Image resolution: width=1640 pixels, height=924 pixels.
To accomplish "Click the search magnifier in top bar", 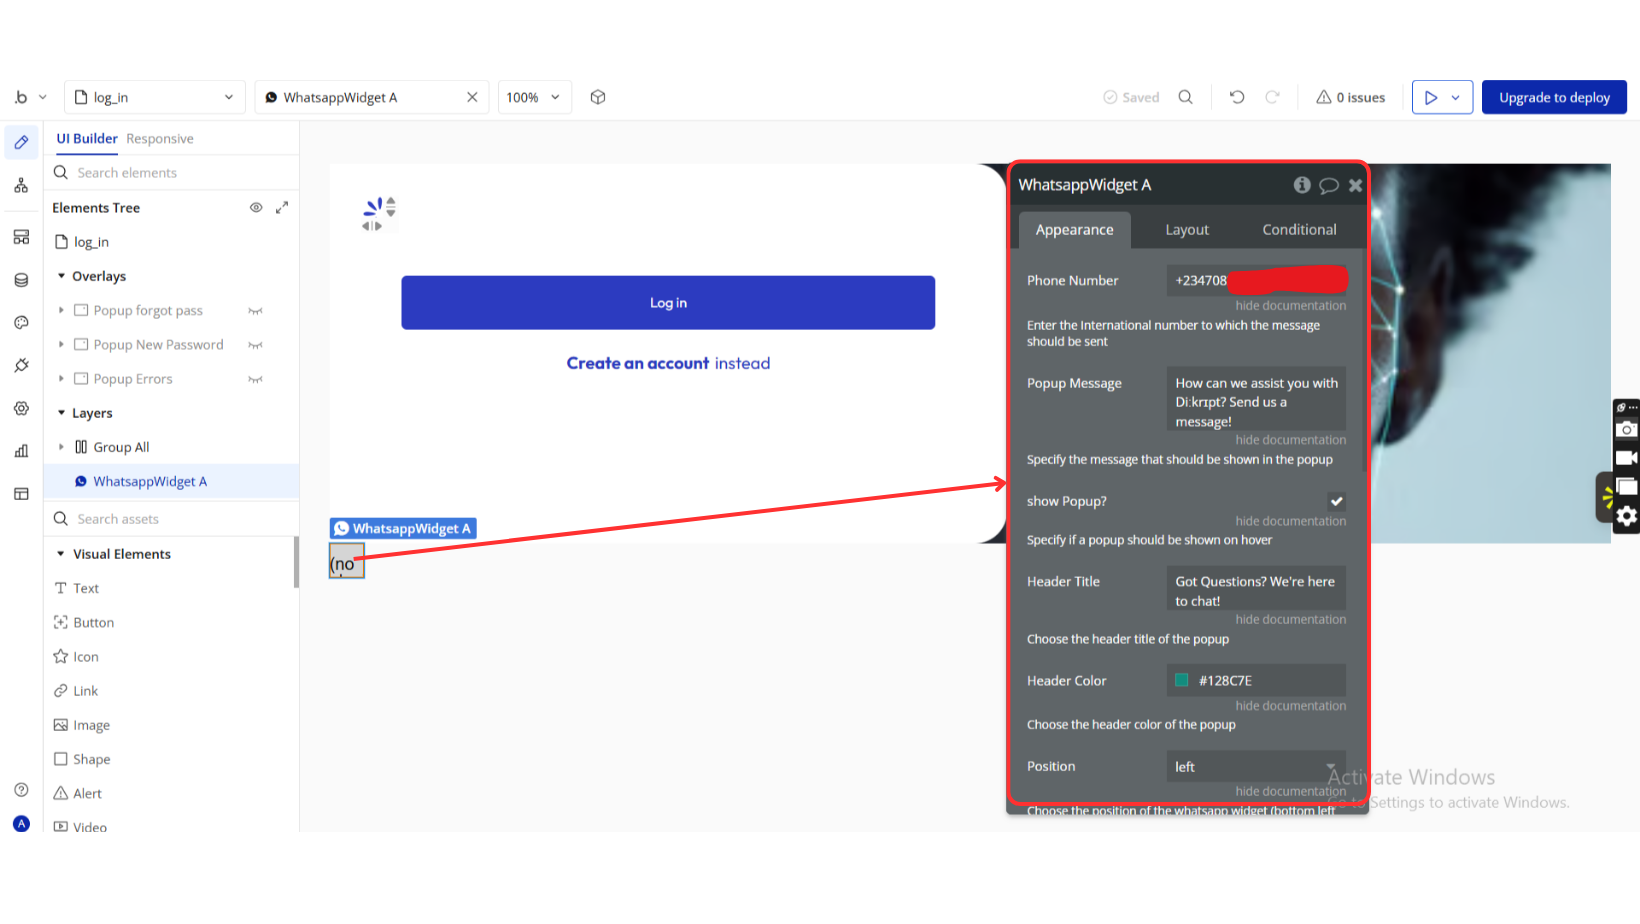I will 1186,97.
